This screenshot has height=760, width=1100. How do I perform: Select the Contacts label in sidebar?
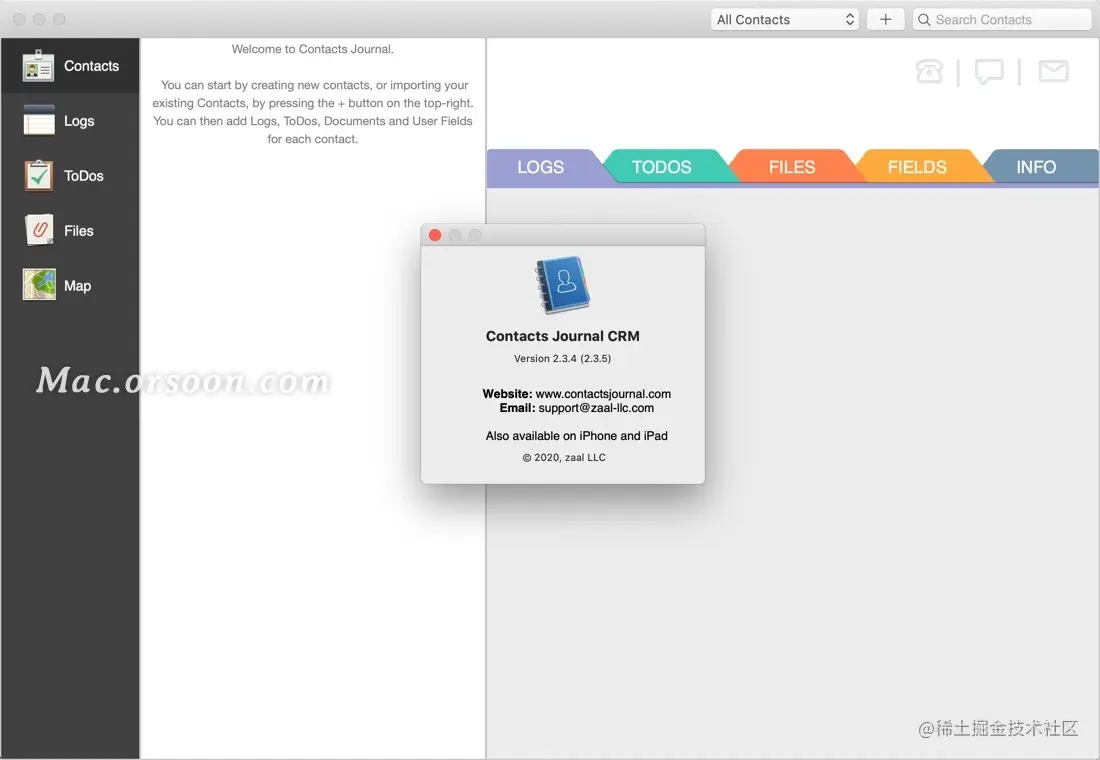(x=91, y=66)
